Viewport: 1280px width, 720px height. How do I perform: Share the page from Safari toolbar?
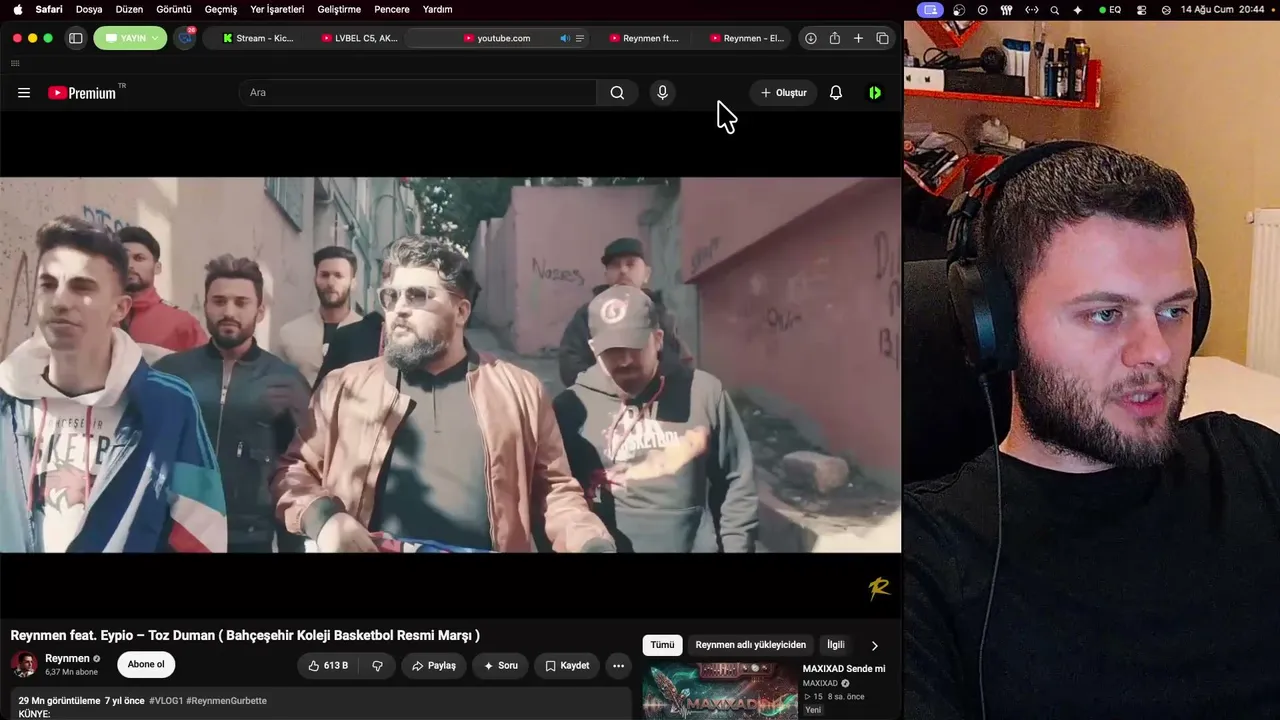click(x=835, y=38)
